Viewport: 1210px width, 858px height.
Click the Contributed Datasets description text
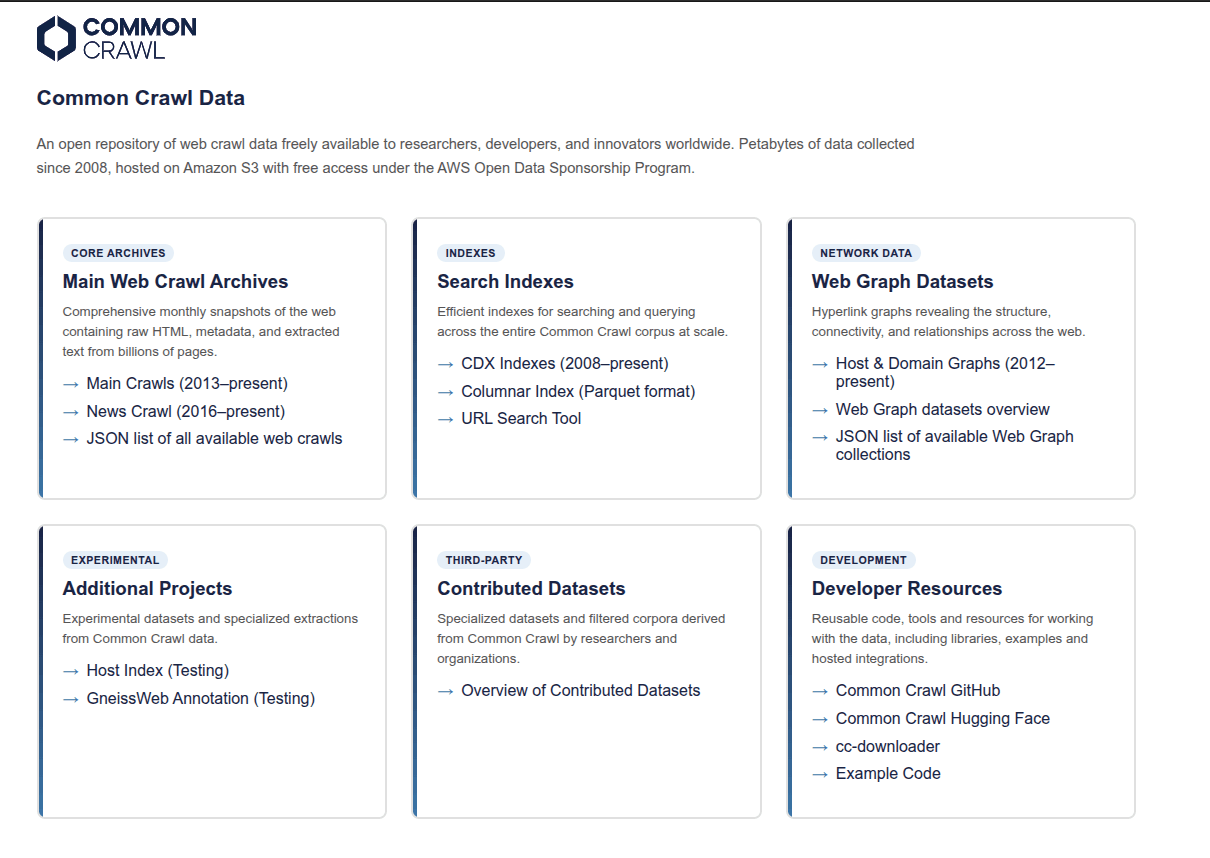coord(581,639)
